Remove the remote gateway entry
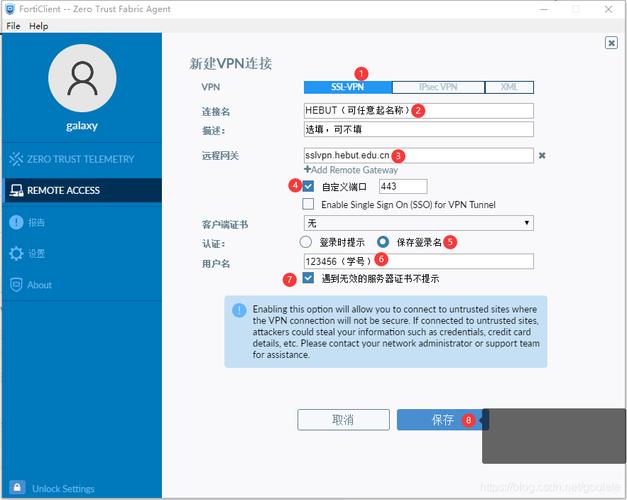 [542, 155]
